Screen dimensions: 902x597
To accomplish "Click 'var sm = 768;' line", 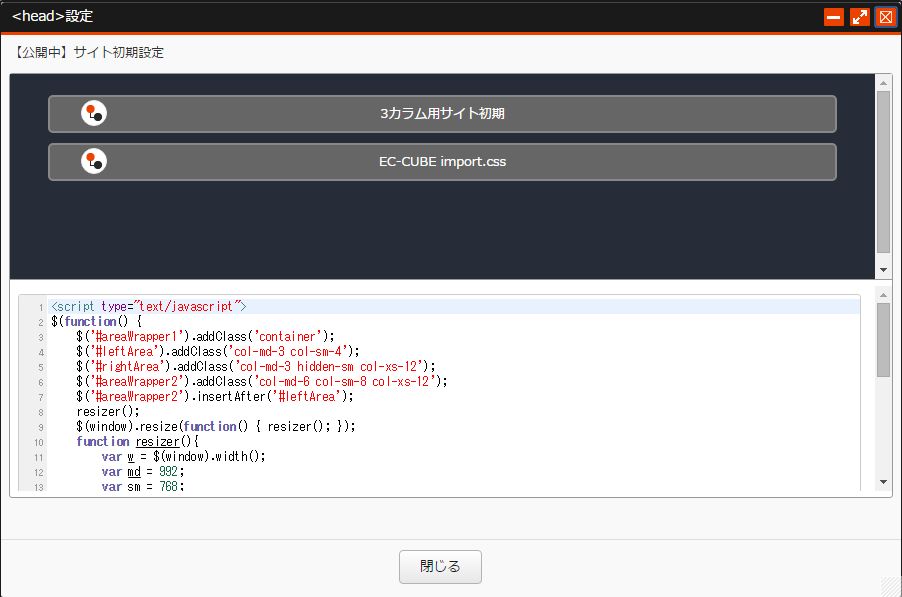I will click(x=143, y=486).
